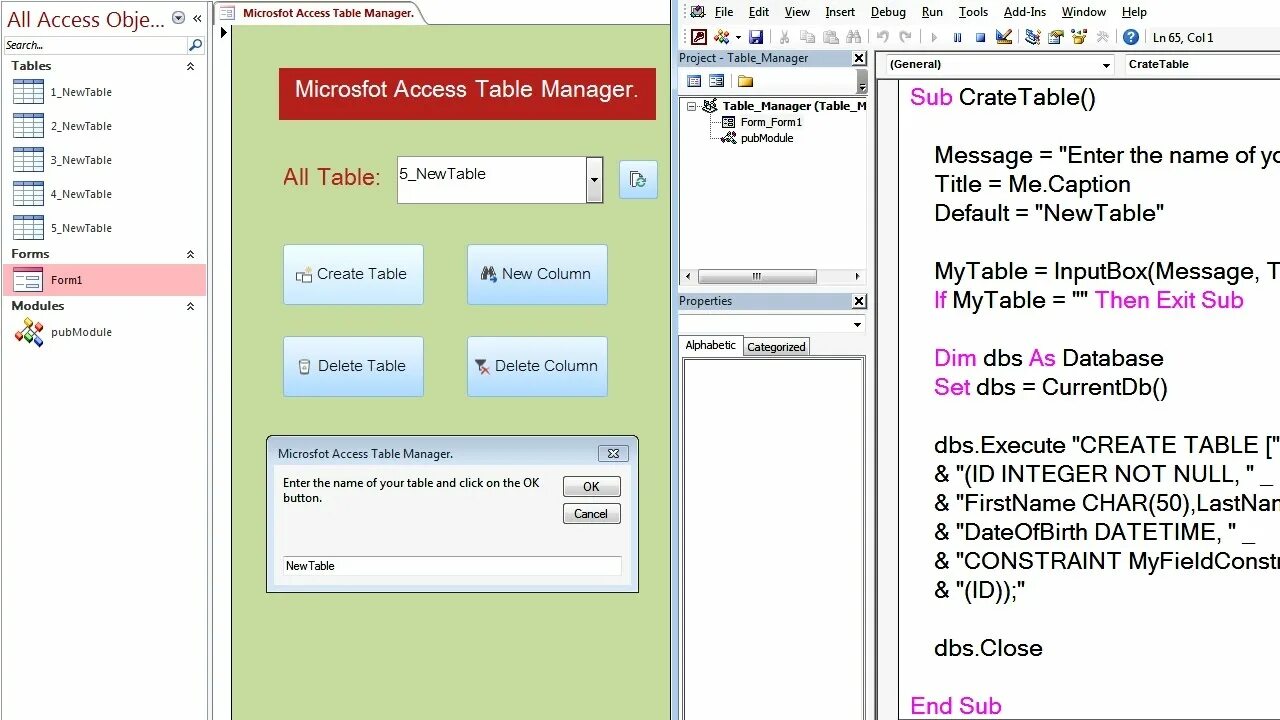Click the Undo arrow icon
Screen dimensions: 1280x720
(883, 37)
